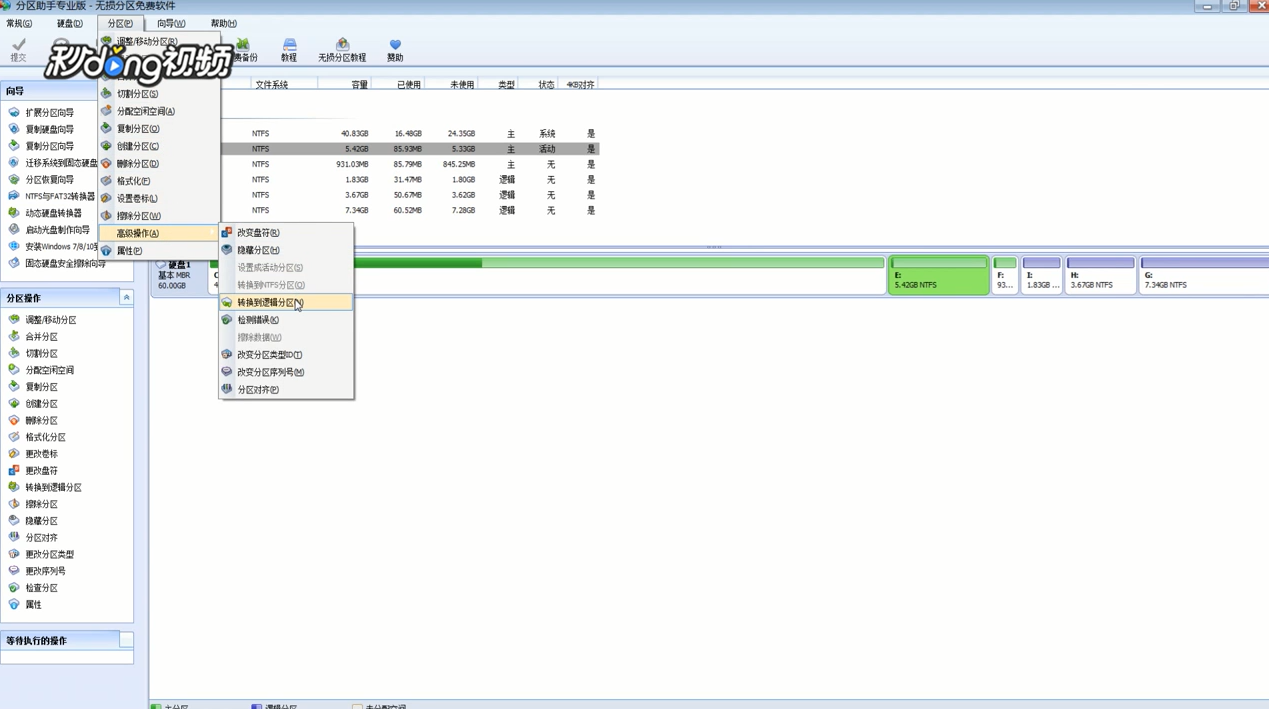
Task: Select the E: 5.42GB NTFS partition block
Action: 939,275
